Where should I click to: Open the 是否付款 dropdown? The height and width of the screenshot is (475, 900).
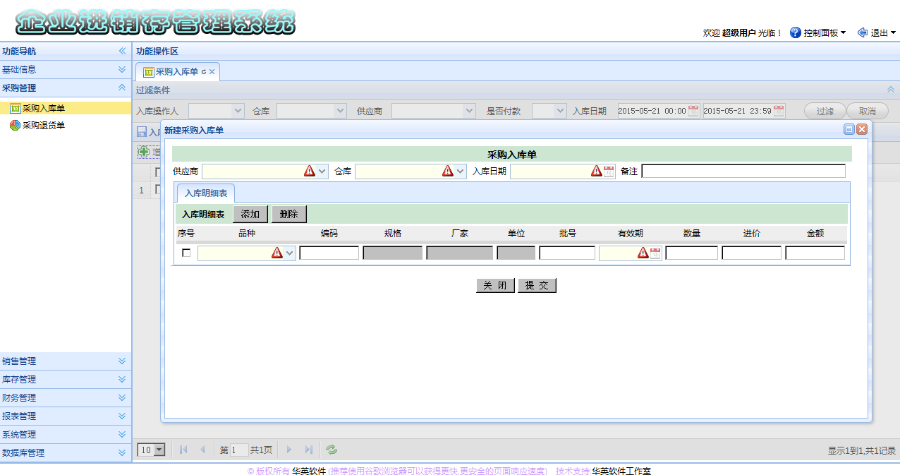560,111
